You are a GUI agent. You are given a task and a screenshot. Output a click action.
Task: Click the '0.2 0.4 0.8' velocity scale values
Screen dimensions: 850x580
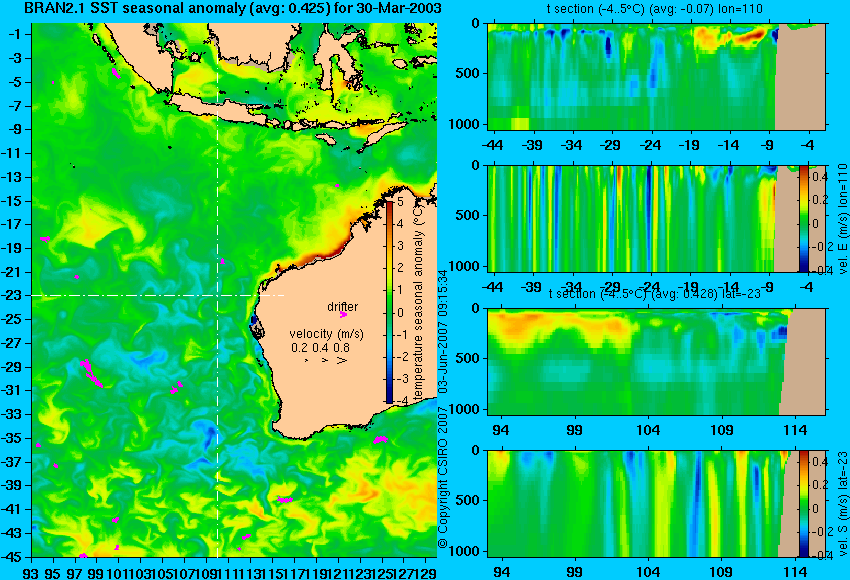[x=320, y=347]
